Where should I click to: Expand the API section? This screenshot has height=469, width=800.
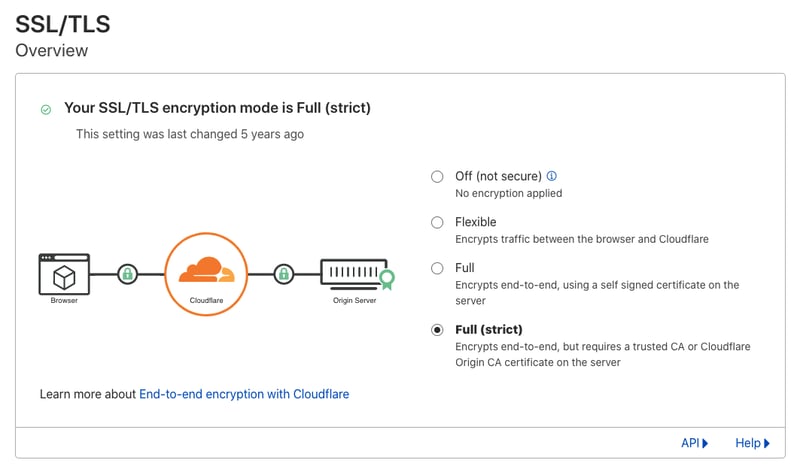pyautogui.click(x=694, y=443)
